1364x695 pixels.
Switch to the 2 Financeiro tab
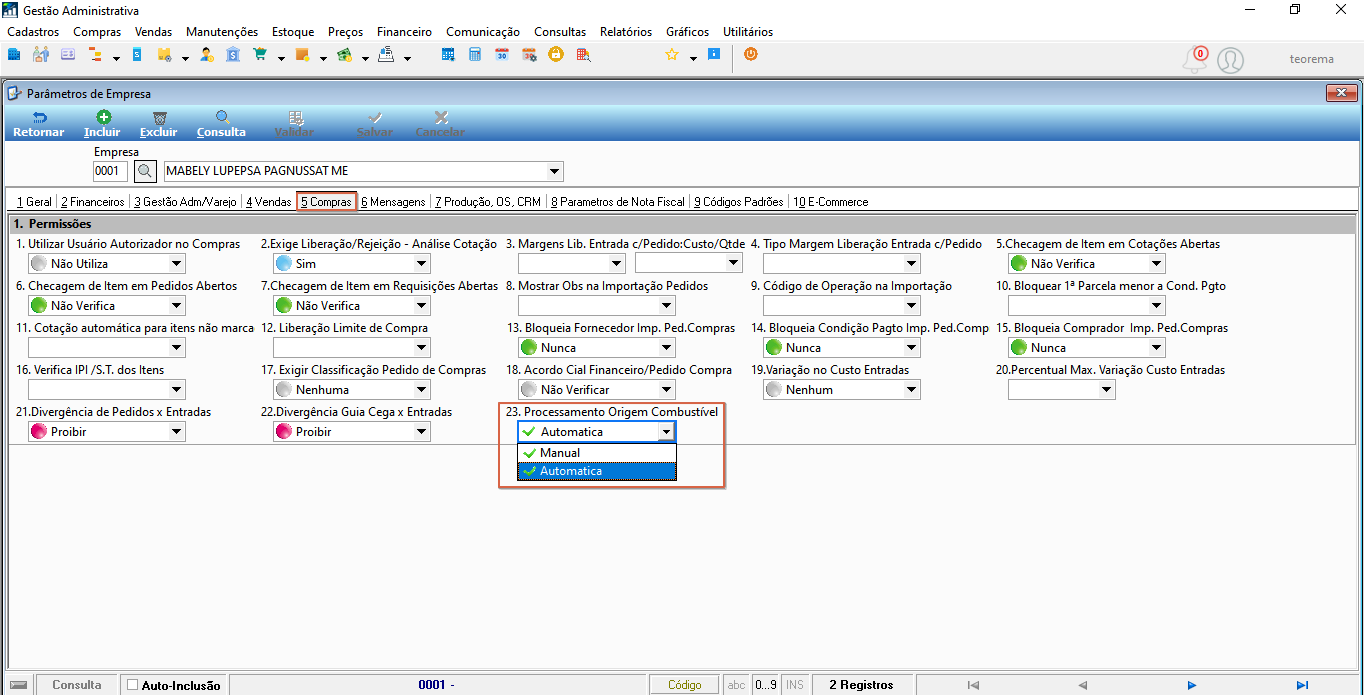92,202
